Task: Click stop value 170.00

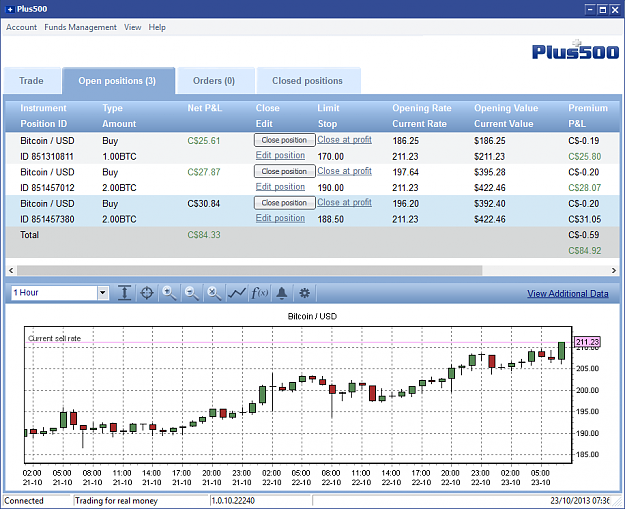Action: (x=330, y=157)
